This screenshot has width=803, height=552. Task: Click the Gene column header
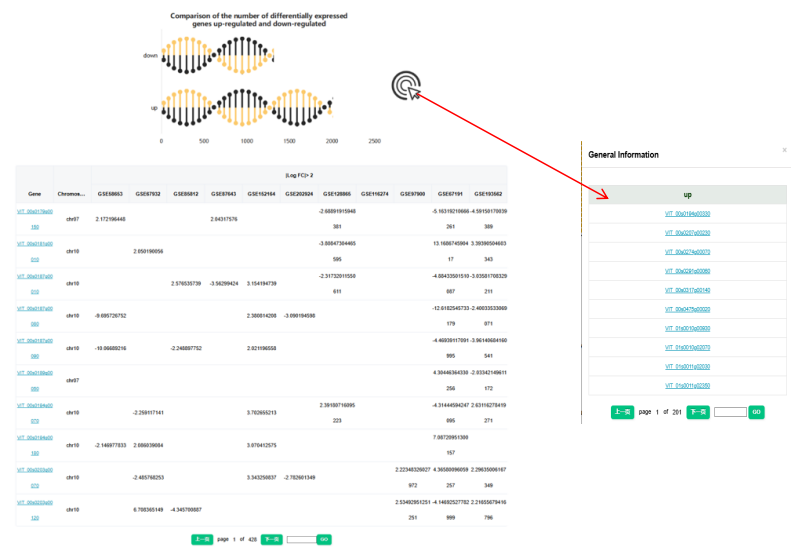34,193
